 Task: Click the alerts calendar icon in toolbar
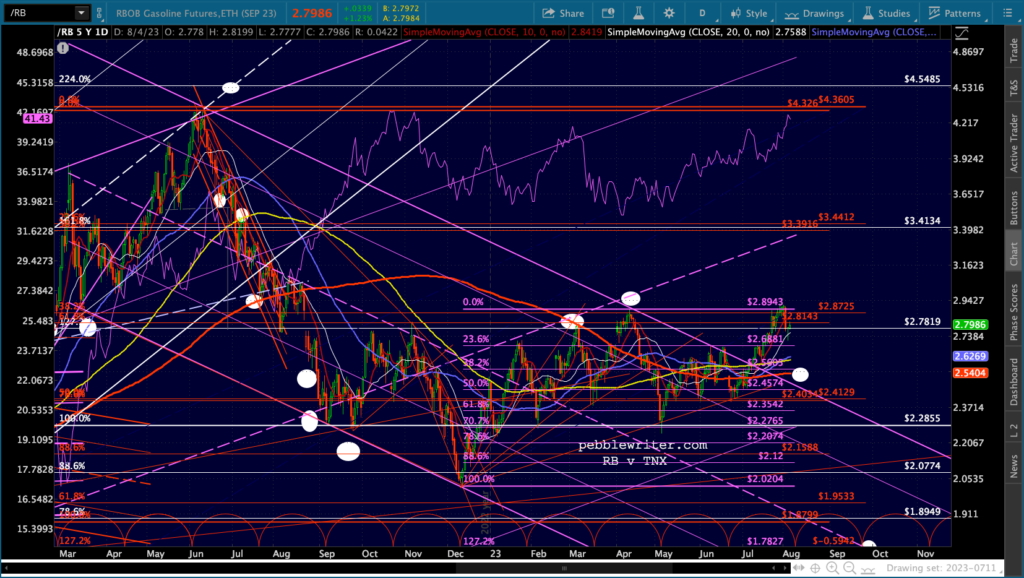pyautogui.click(x=608, y=13)
